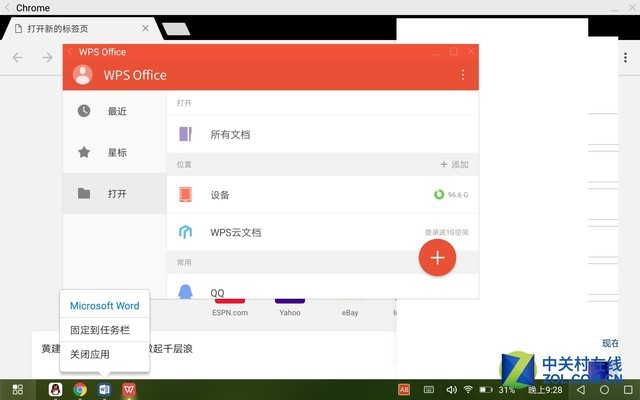Go forward in Chrome browser toolbar
Image resolution: width=640 pixels, height=400 pixels.
47,58
